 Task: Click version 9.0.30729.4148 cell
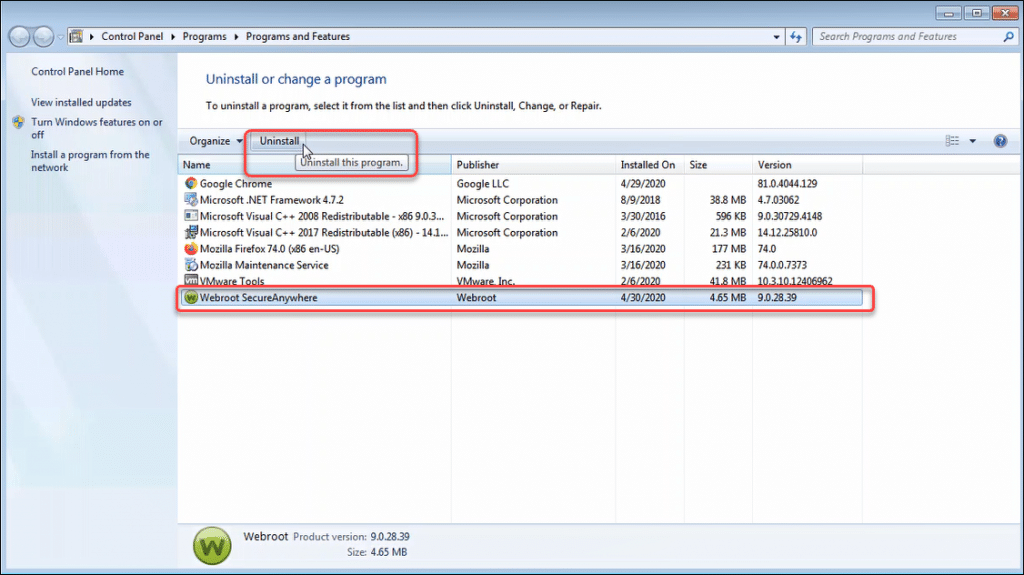tap(790, 216)
